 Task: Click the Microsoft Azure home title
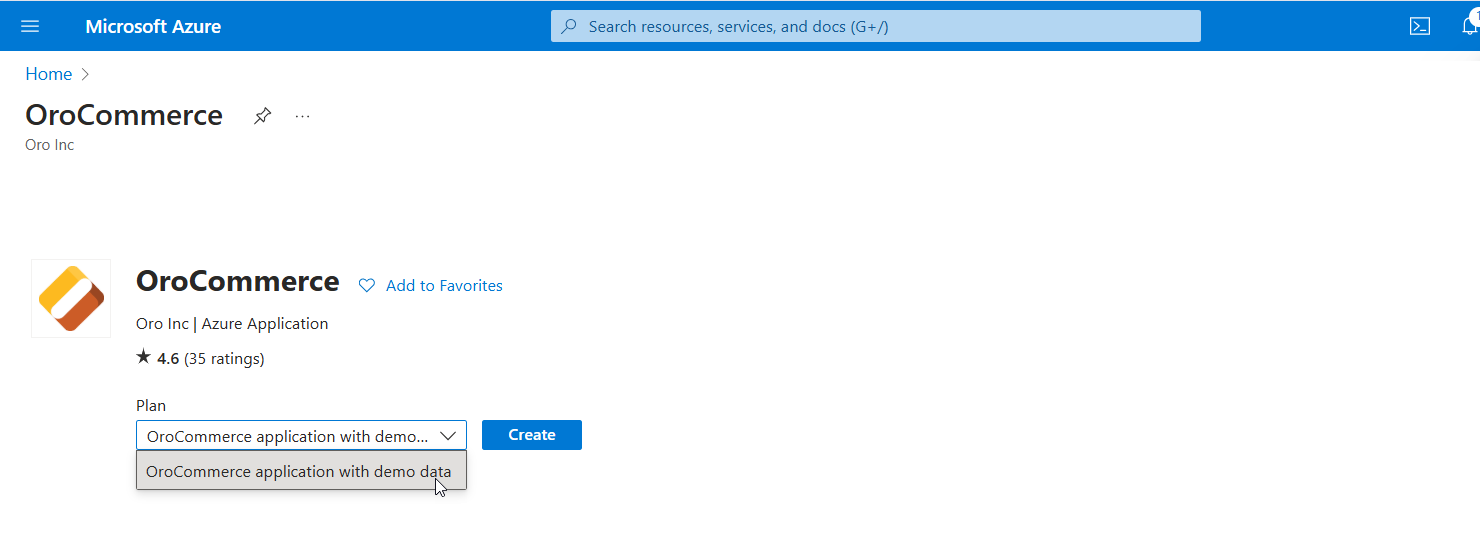point(153,27)
